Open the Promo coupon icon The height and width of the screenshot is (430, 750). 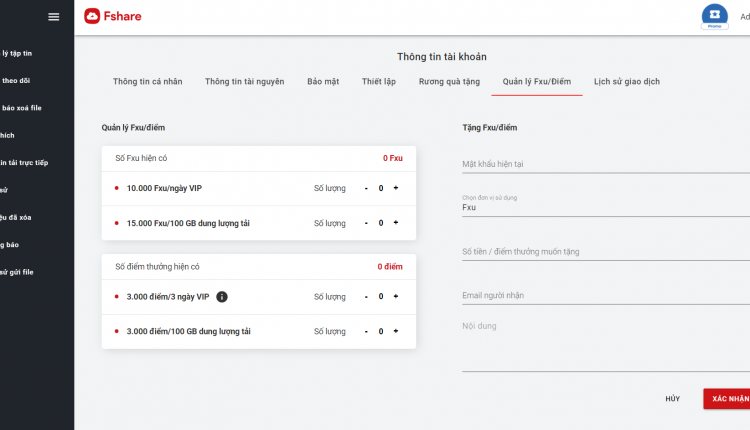(x=715, y=17)
